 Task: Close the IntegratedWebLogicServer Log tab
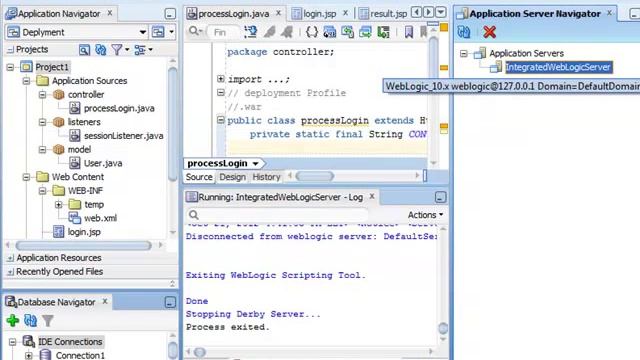click(372, 196)
